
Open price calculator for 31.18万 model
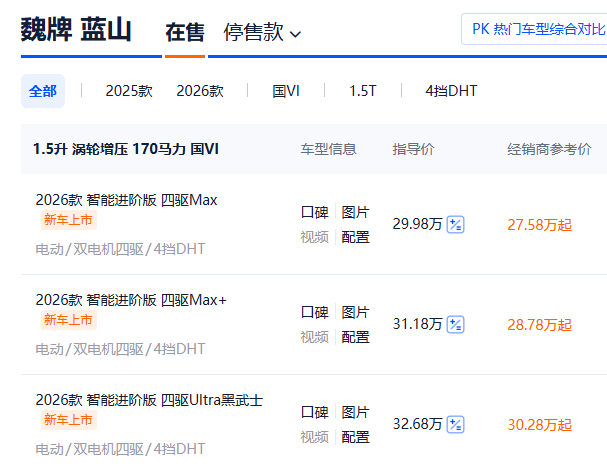455,324
